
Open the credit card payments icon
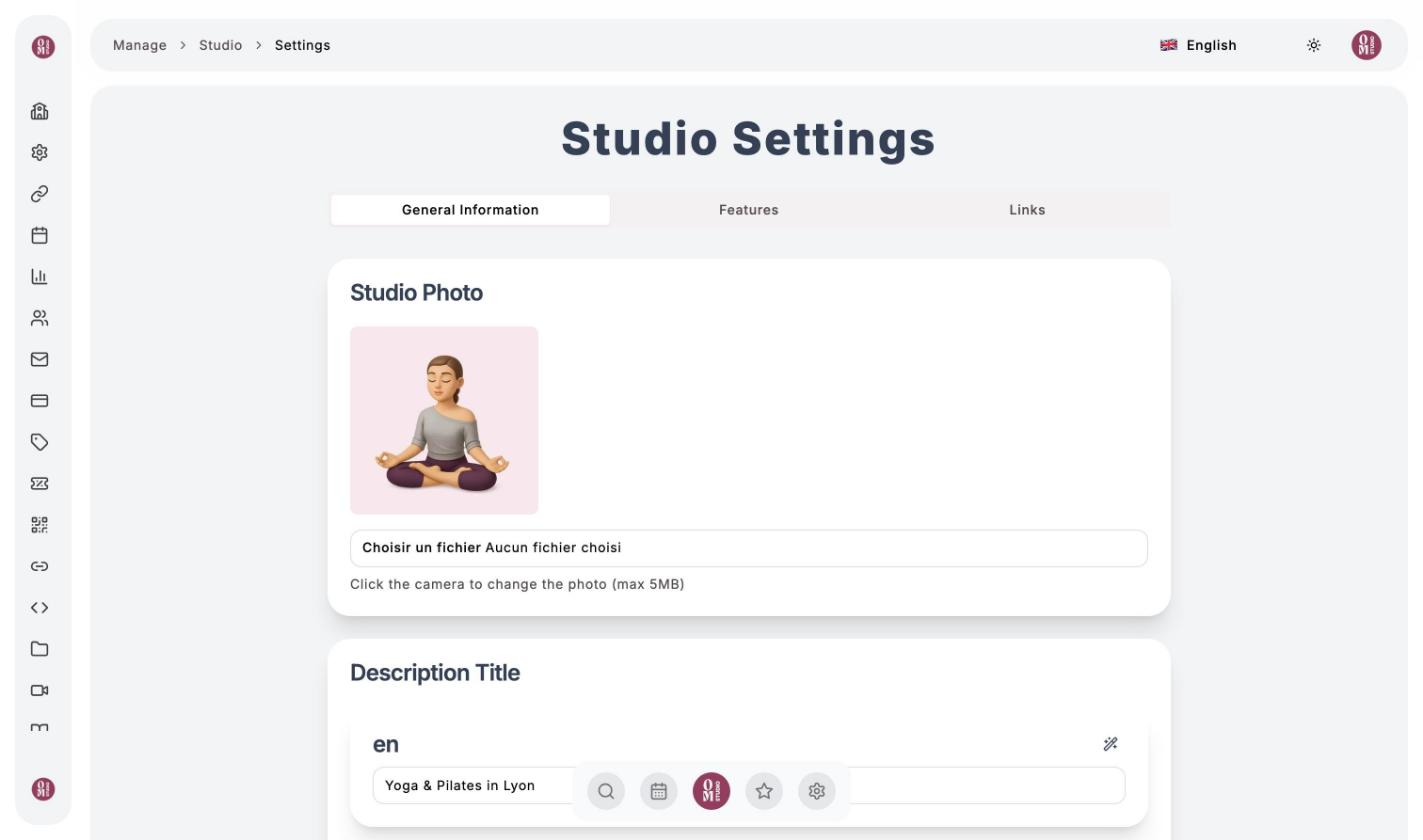point(40,401)
